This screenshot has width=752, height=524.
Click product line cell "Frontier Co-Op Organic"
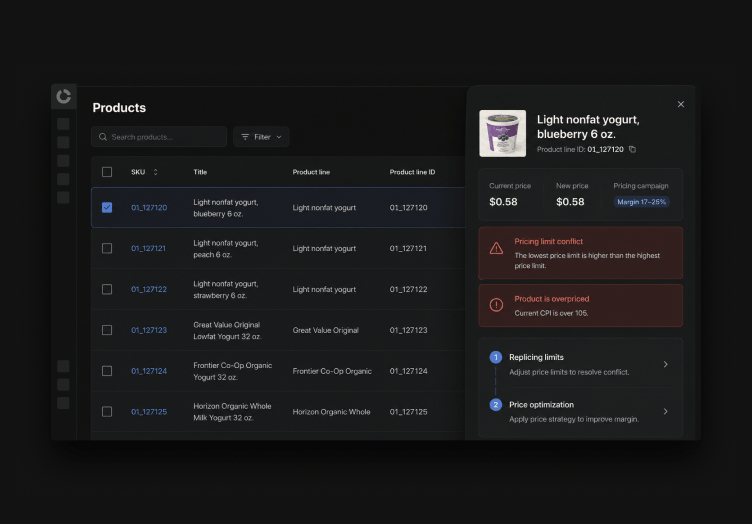(332, 371)
